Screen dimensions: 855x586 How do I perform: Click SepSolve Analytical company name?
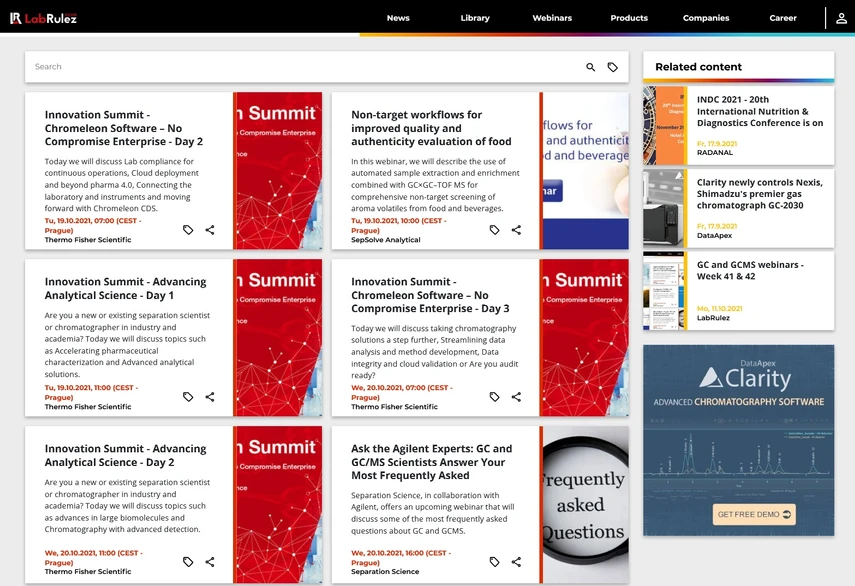point(386,240)
